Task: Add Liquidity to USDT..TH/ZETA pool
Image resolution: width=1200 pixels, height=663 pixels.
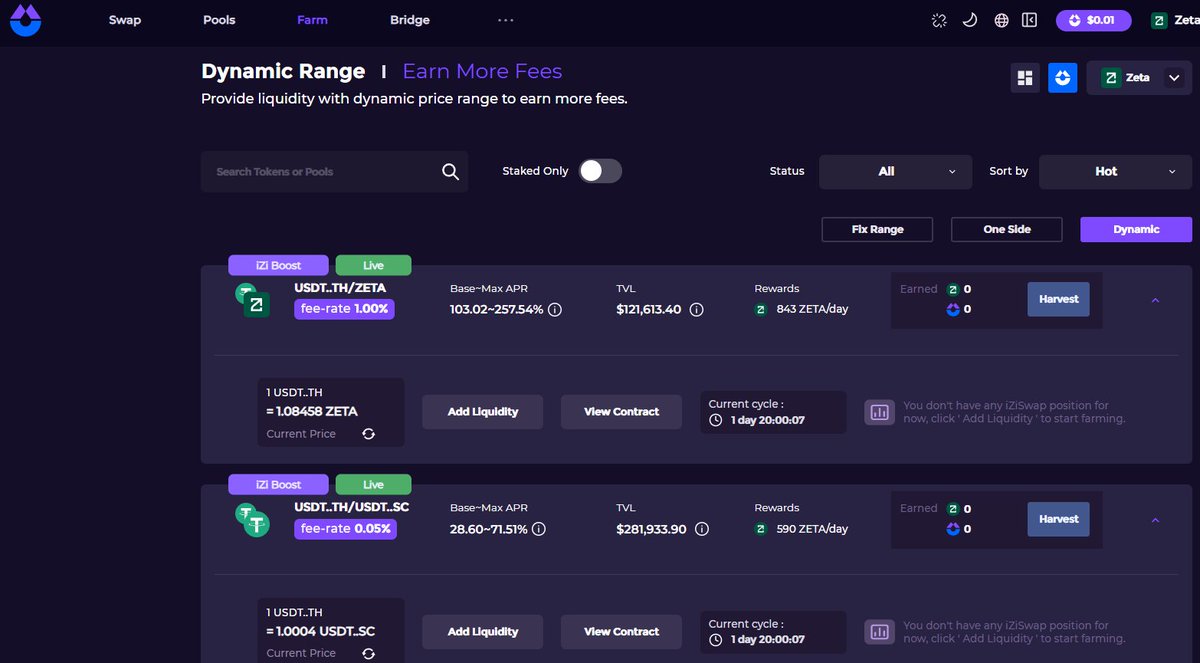Action: coord(483,412)
